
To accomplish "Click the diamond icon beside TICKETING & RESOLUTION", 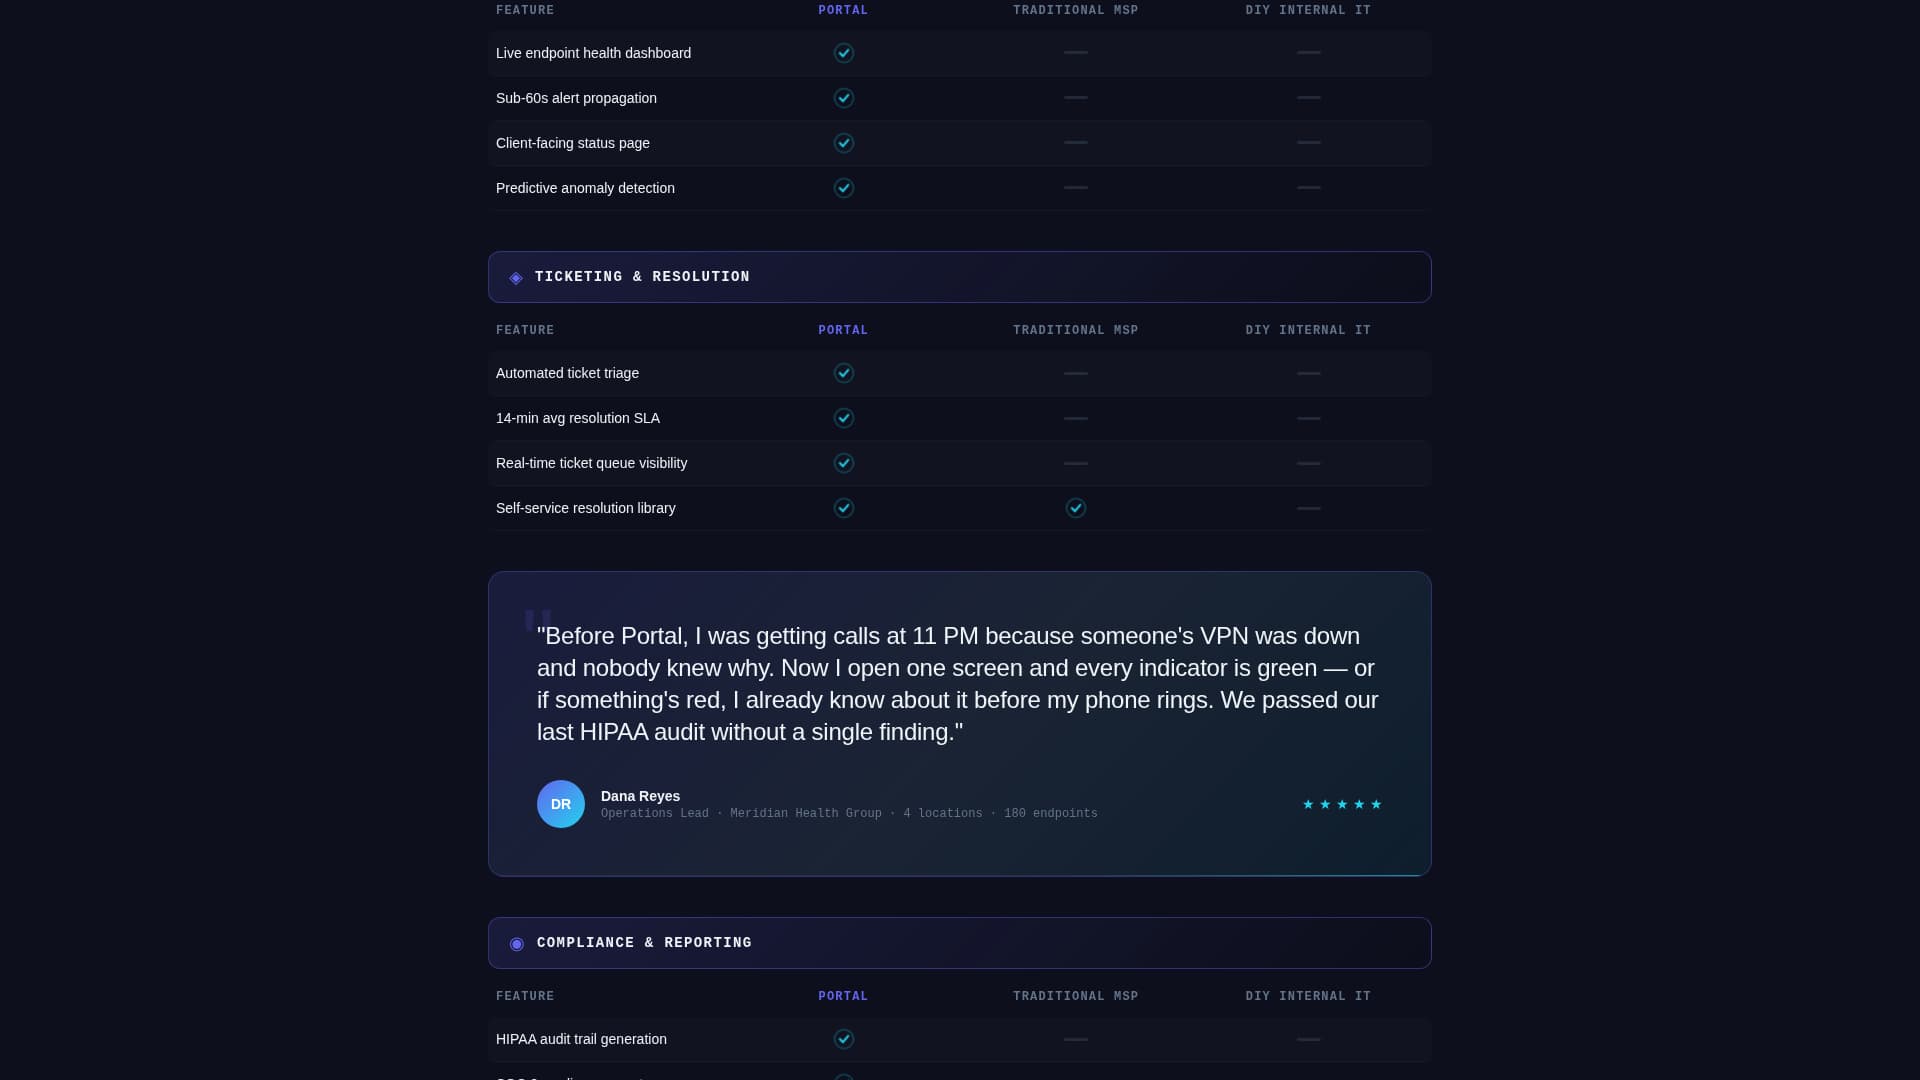I will click(x=516, y=278).
